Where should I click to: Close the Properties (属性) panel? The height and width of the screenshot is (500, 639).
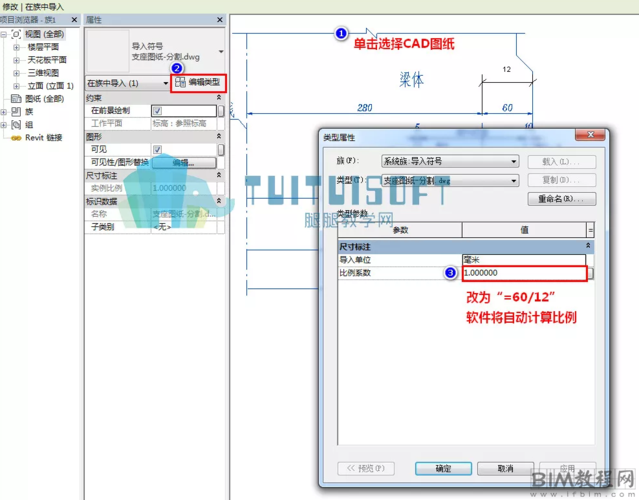click(x=220, y=20)
